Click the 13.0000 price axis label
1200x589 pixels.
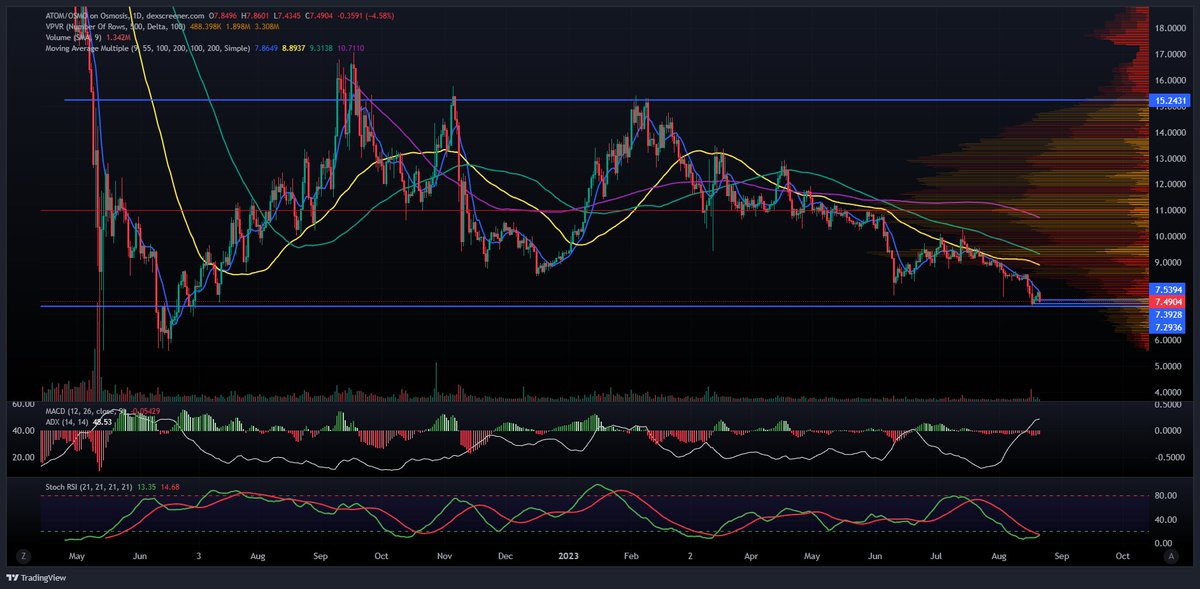[x=1170, y=158]
